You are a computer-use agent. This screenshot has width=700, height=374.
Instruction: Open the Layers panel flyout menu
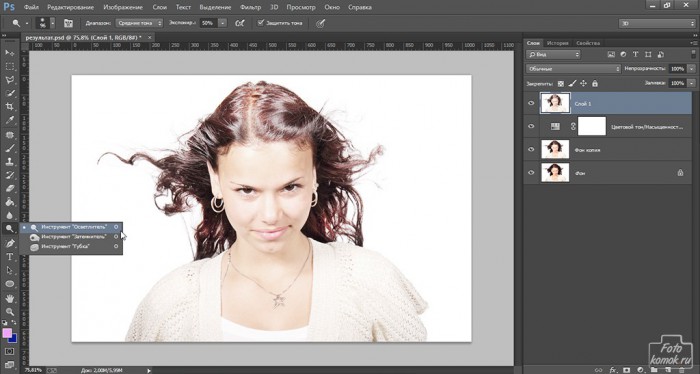[694, 43]
